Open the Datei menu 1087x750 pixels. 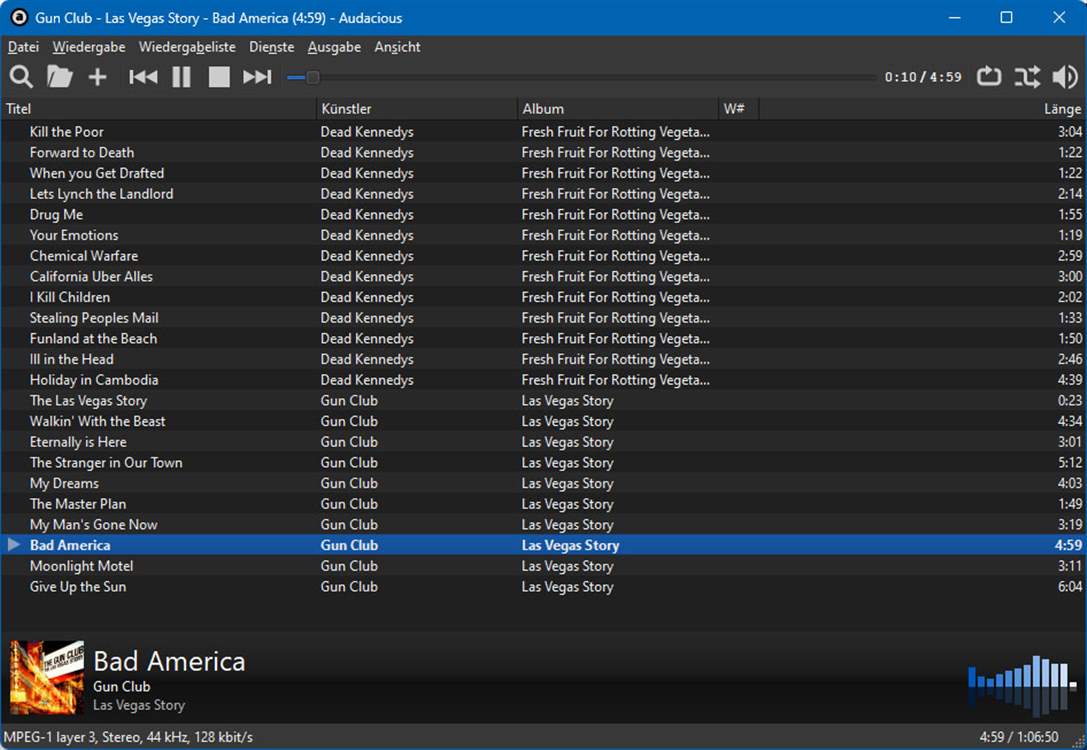(x=23, y=46)
